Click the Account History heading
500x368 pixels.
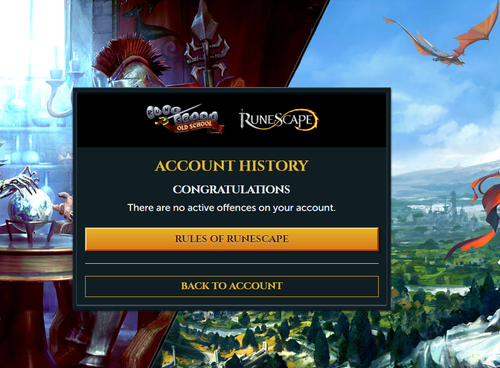pos(232,166)
